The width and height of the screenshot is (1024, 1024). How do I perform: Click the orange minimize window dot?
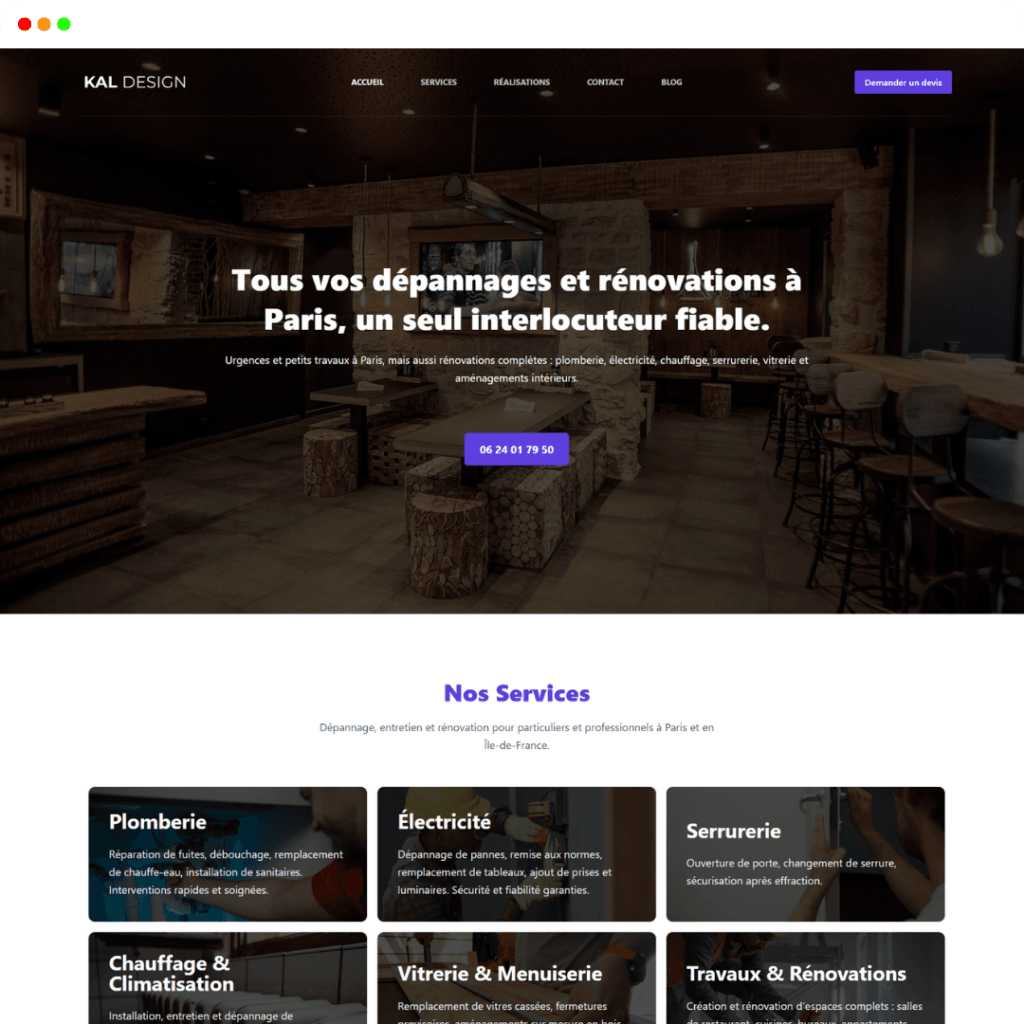[44, 24]
